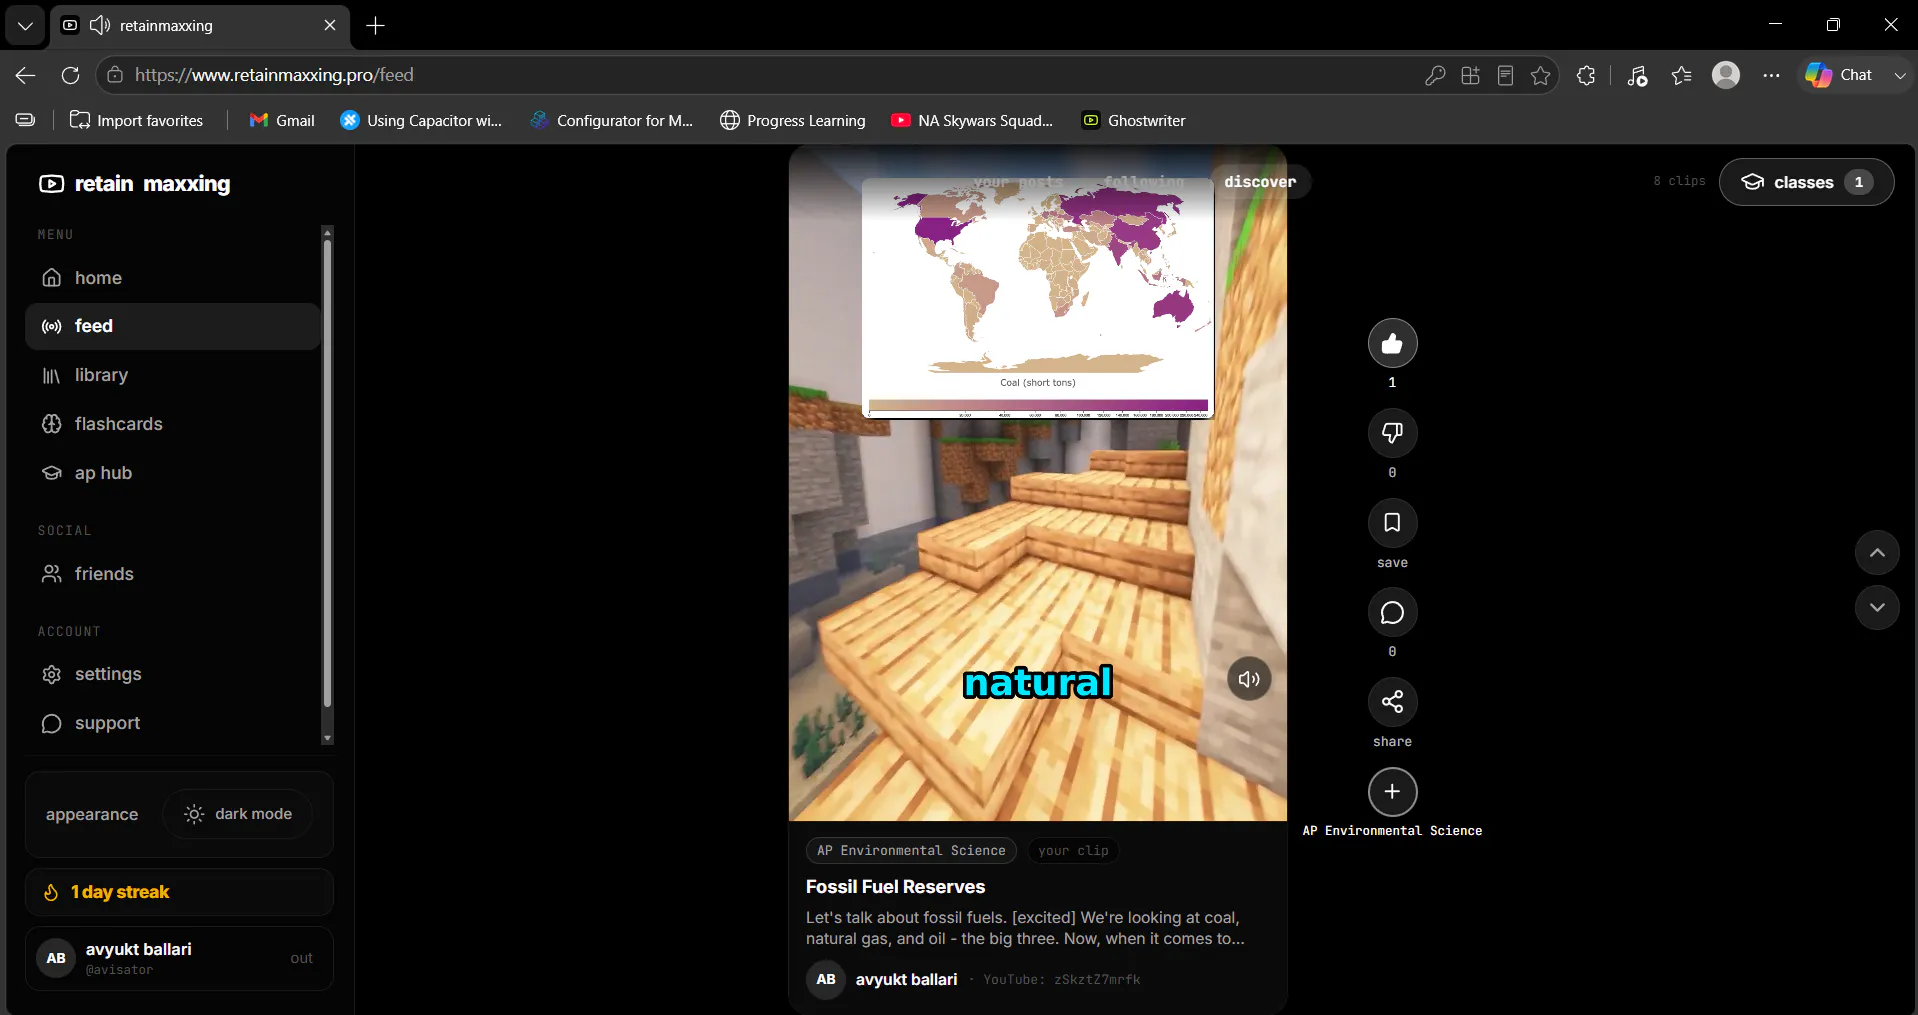This screenshot has width=1918, height=1015.
Task: Toggle dark mode appearance
Action: coord(237,814)
